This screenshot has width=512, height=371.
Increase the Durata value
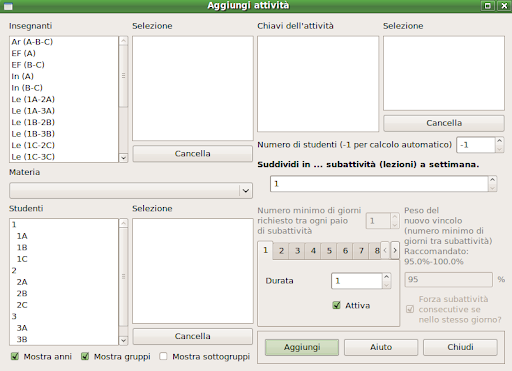pos(386,277)
